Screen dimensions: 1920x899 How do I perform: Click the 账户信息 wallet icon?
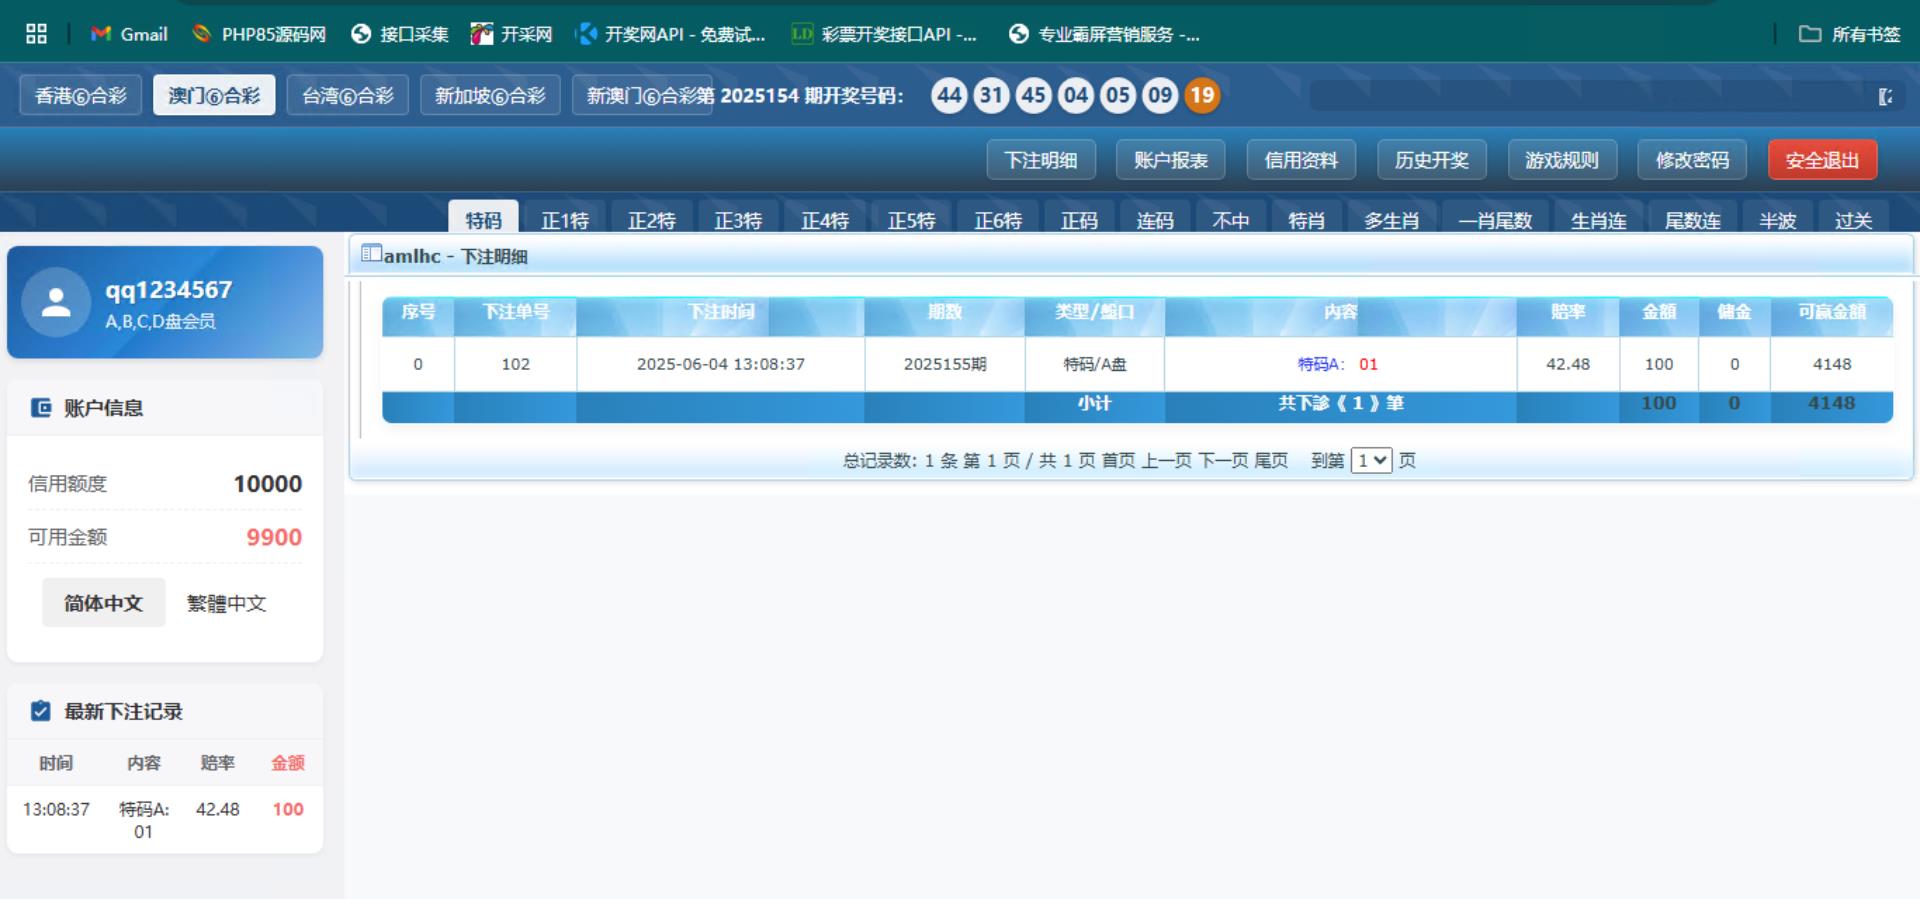41,408
